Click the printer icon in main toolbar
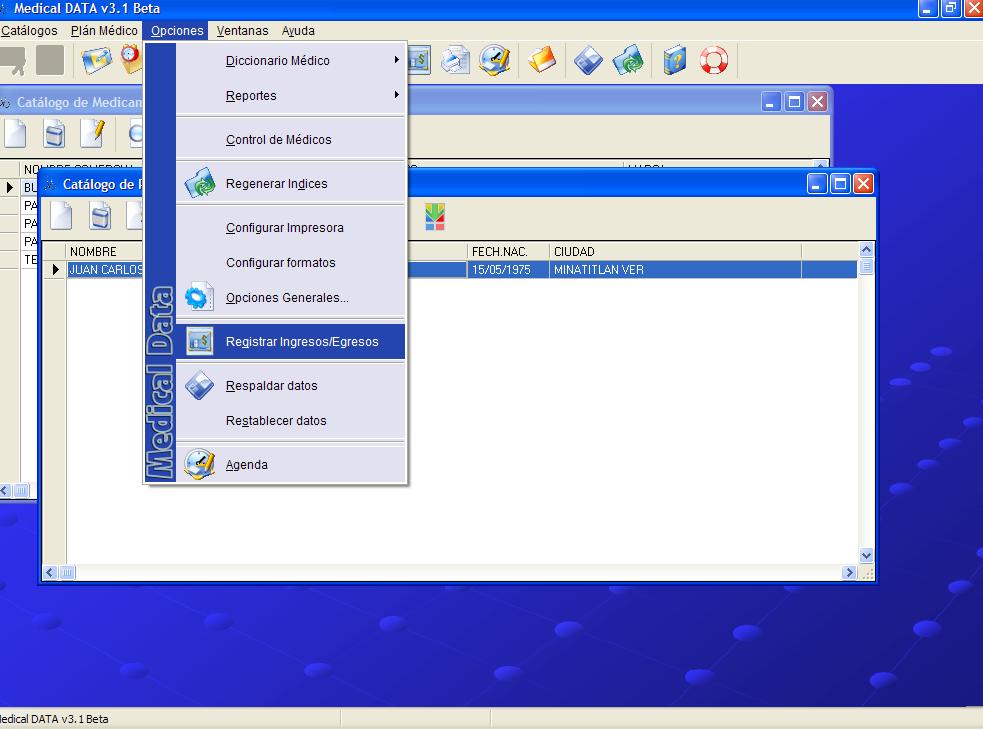 pos(456,60)
